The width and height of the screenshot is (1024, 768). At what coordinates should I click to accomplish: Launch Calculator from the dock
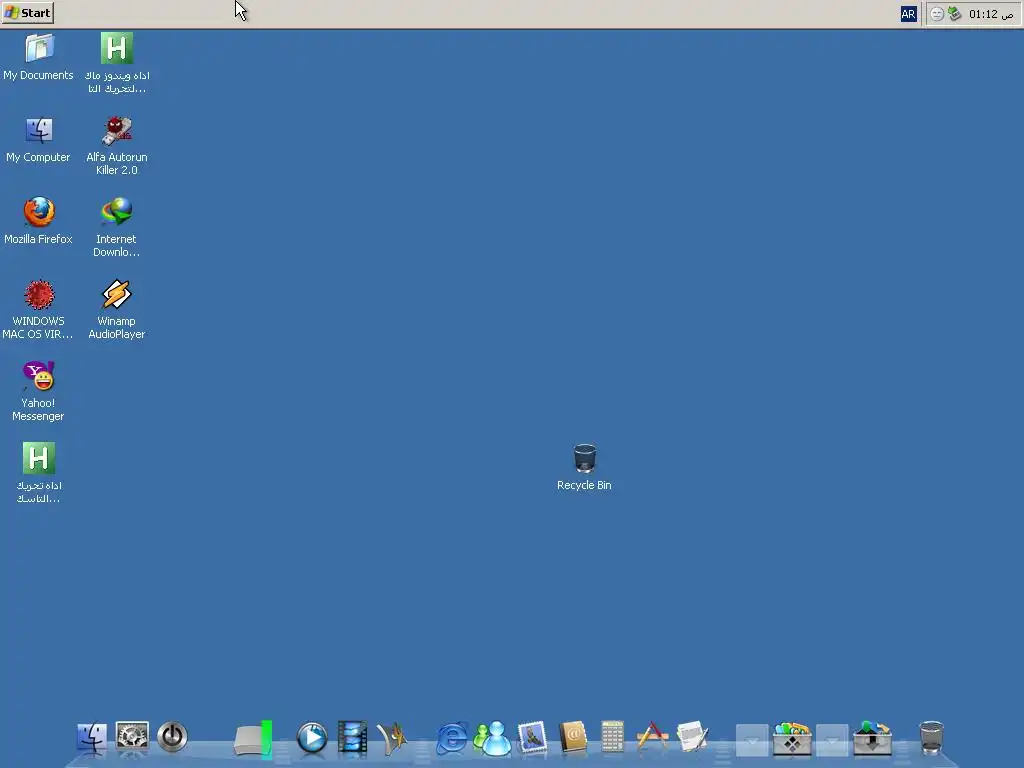tap(613, 737)
